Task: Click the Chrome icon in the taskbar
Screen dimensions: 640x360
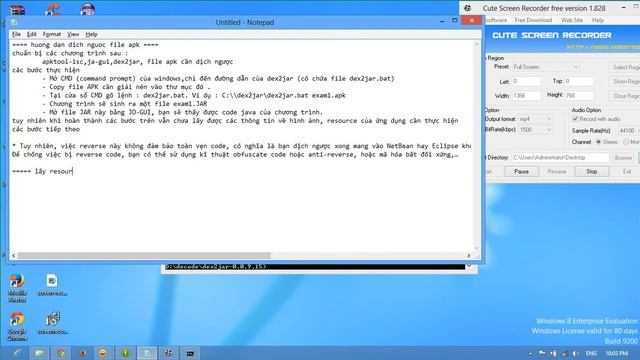Action: [x=60, y=353]
